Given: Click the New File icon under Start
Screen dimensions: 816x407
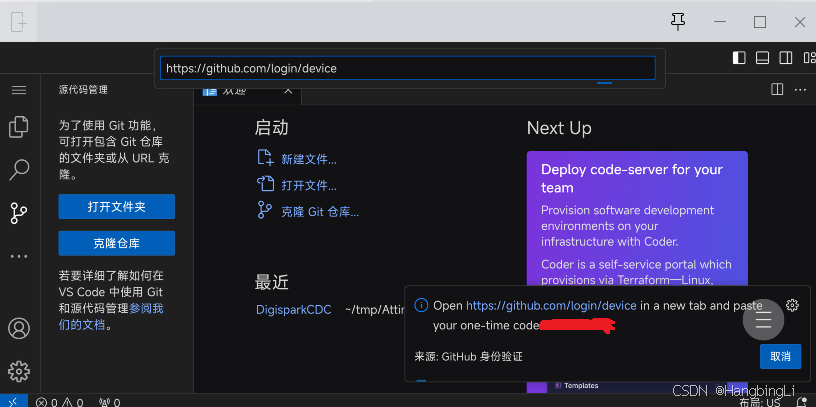Looking at the screenshot, I should tap(265, 157).
